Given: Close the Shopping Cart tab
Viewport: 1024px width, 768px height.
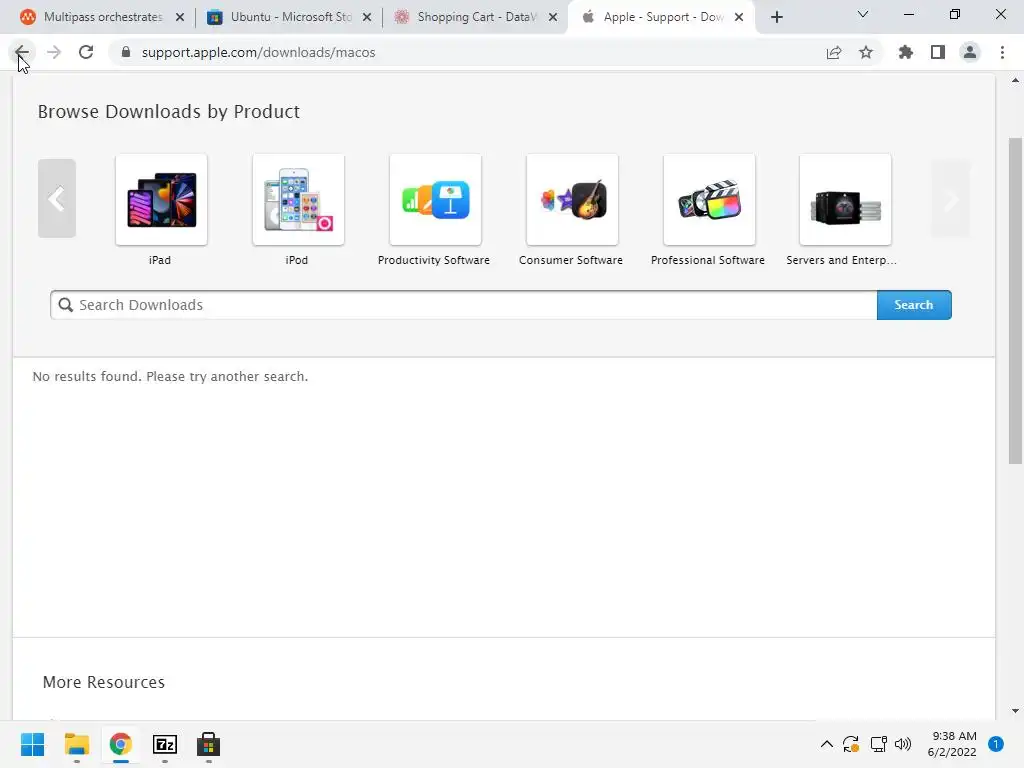Looking at the screenshot, I should point(552,17).
